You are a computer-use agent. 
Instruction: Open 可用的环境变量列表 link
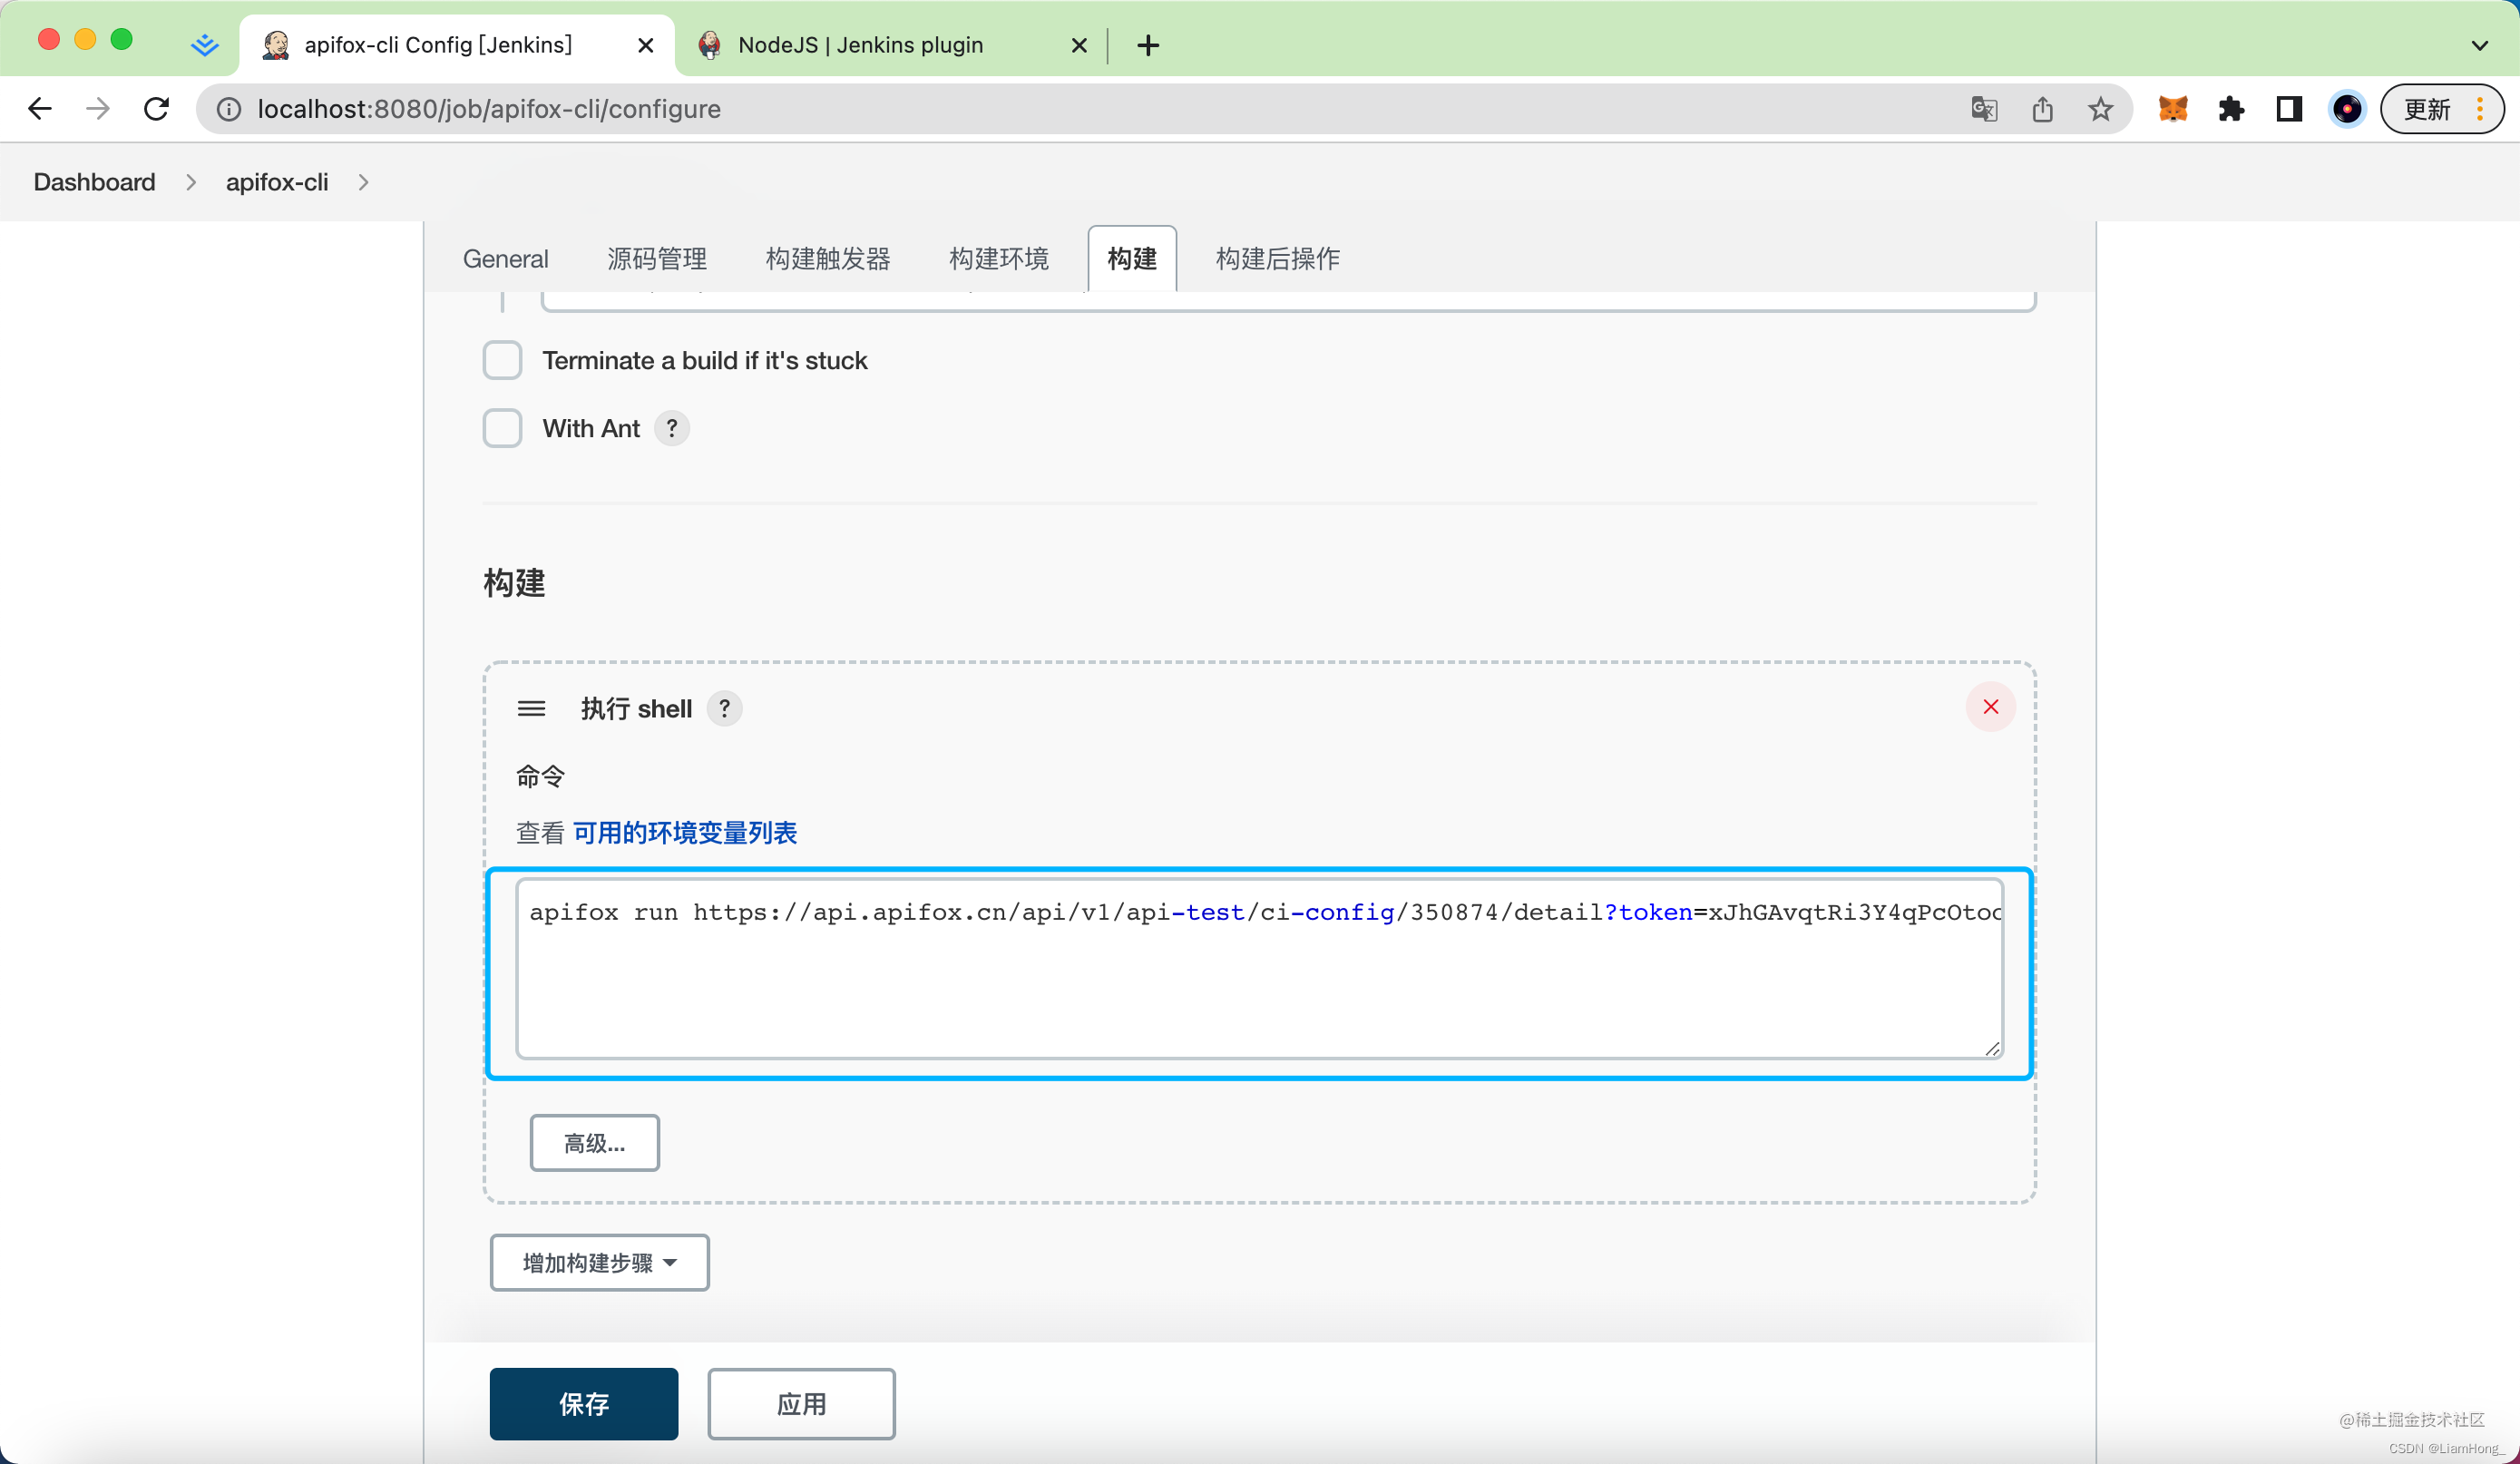click(684, 833)
